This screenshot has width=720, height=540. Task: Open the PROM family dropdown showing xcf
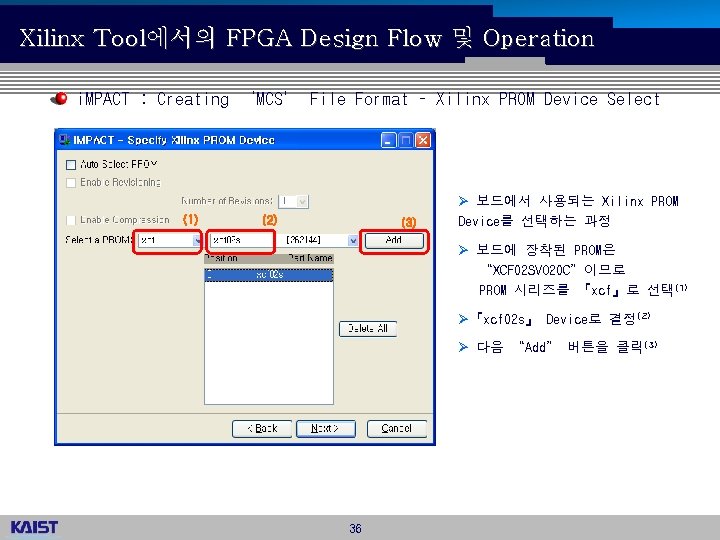point(197,240)
